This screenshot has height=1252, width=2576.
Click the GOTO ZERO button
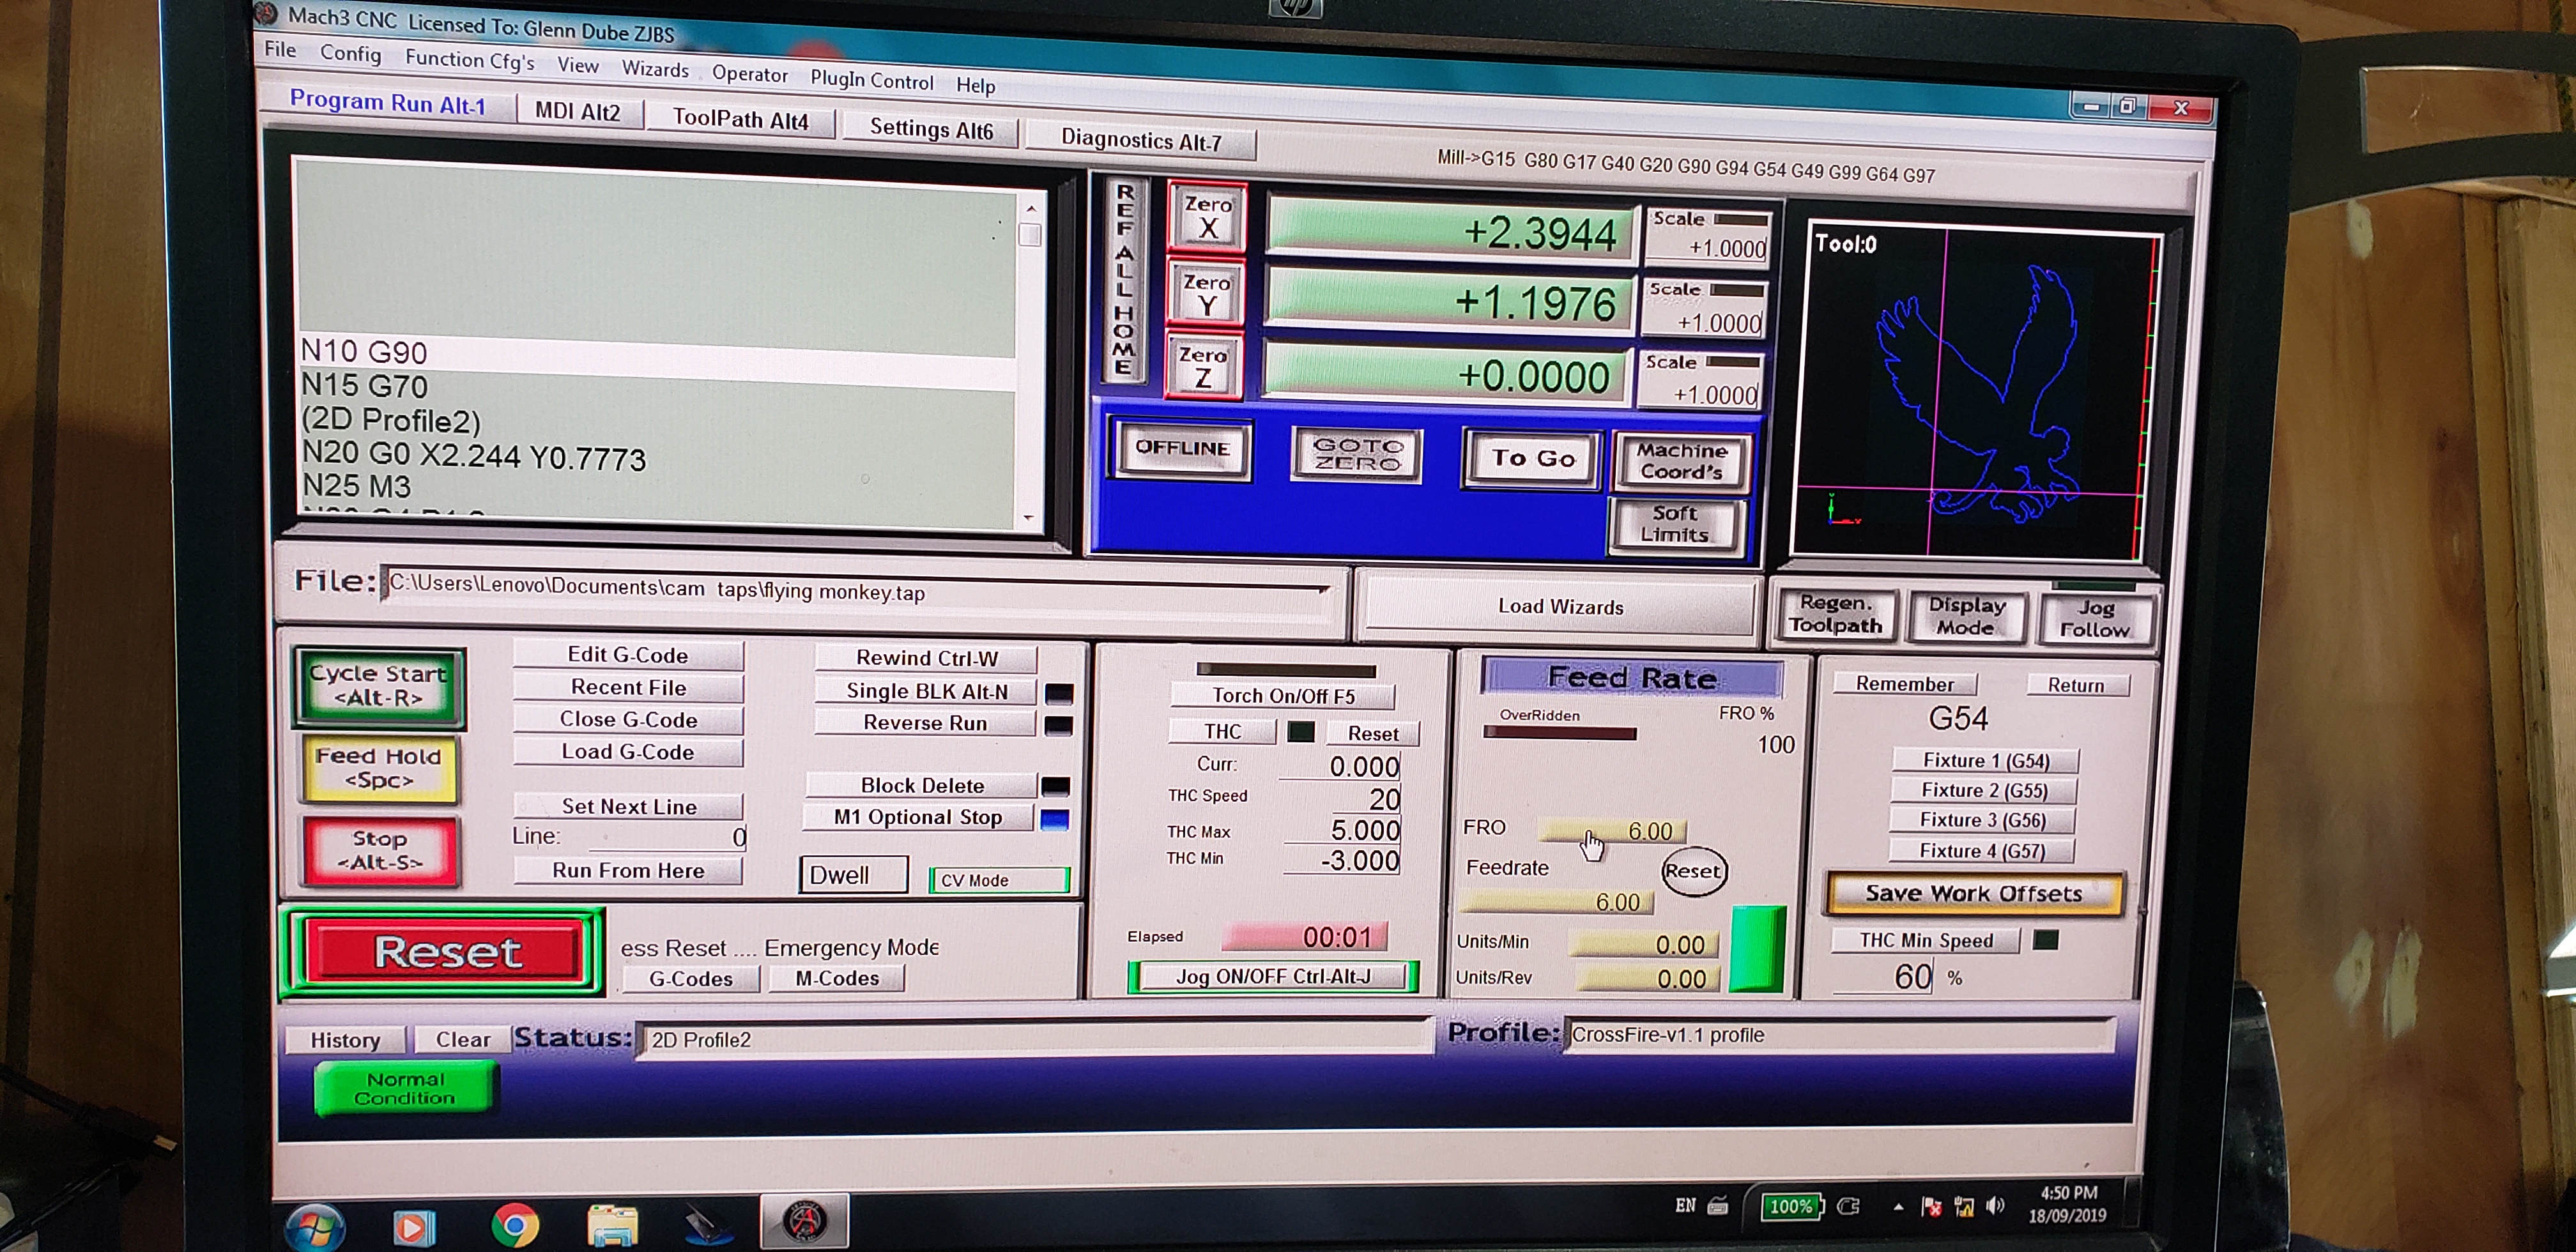click(x=1357, y=454)
